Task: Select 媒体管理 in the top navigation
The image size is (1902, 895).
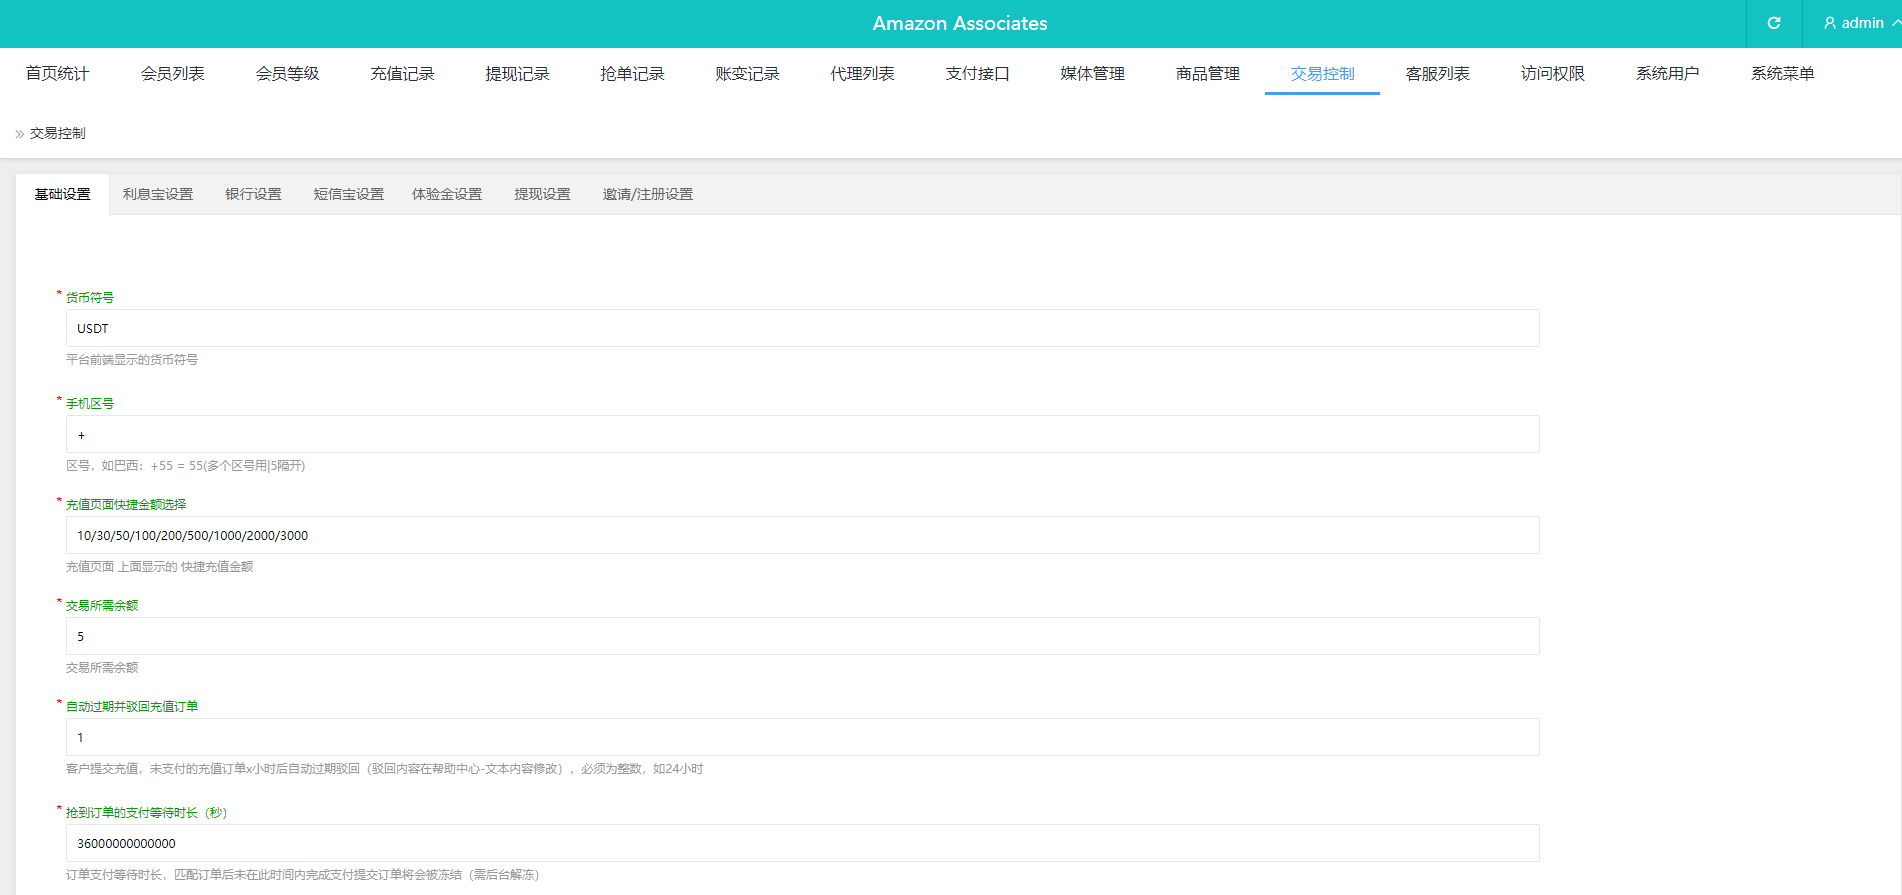Action: pyautogui.click(x=1092, y=73)
